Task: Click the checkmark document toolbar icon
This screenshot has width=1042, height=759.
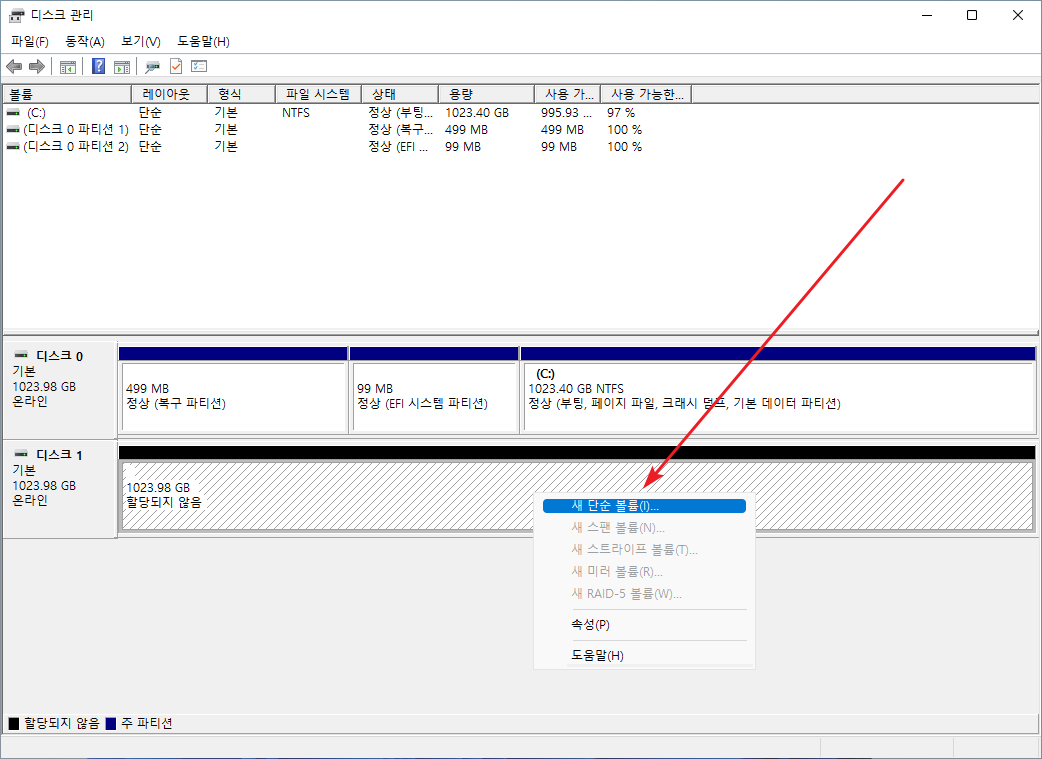Action: 176,67
